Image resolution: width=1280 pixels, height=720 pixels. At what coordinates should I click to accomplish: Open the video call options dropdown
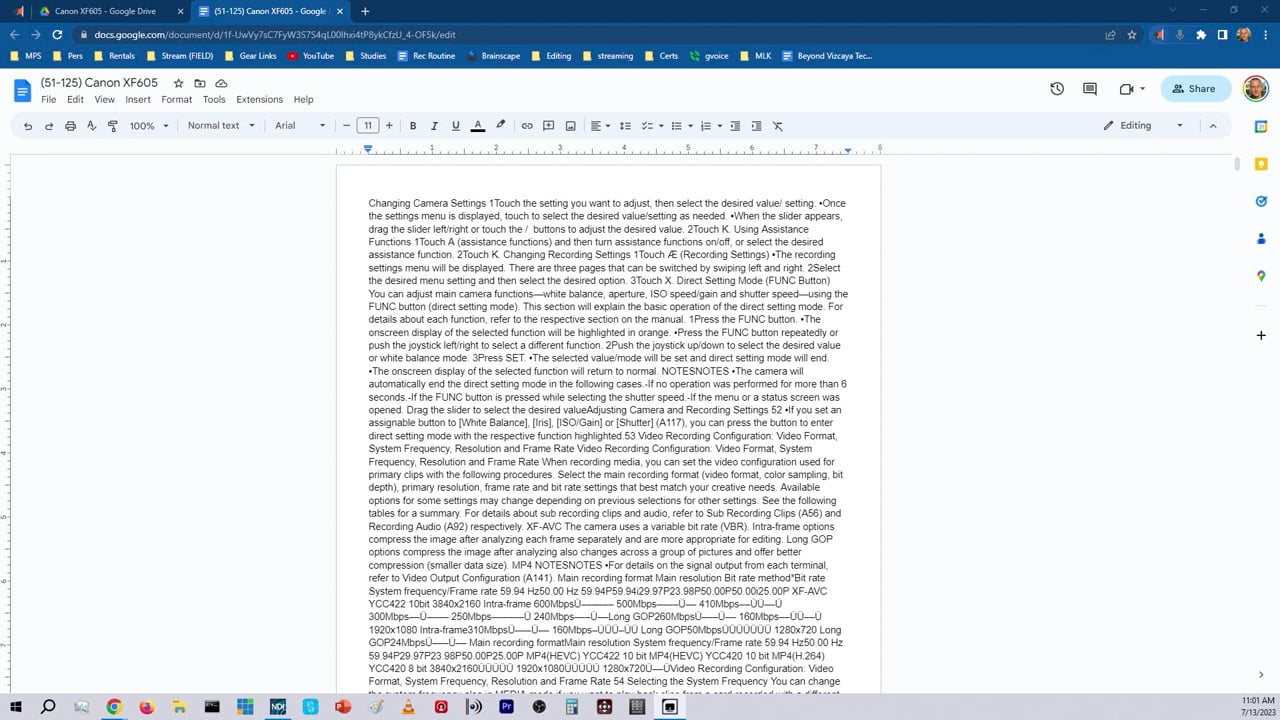tap(1143, 89)
